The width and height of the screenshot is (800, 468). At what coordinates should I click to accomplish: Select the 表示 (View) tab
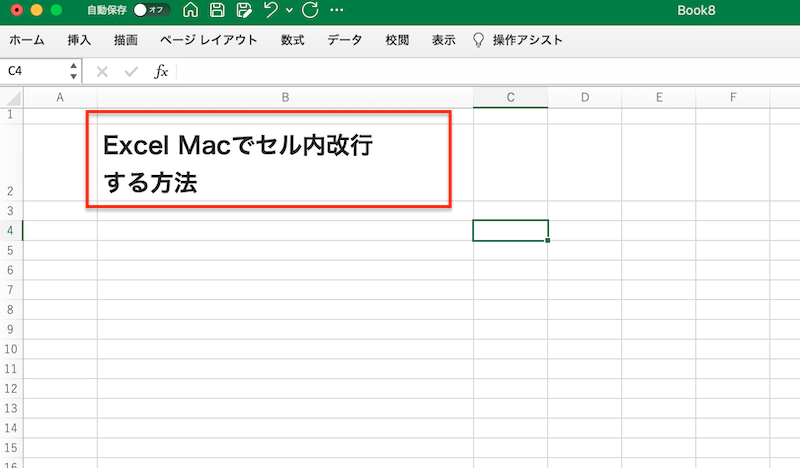pyautogui.click(x=443, y=40)
